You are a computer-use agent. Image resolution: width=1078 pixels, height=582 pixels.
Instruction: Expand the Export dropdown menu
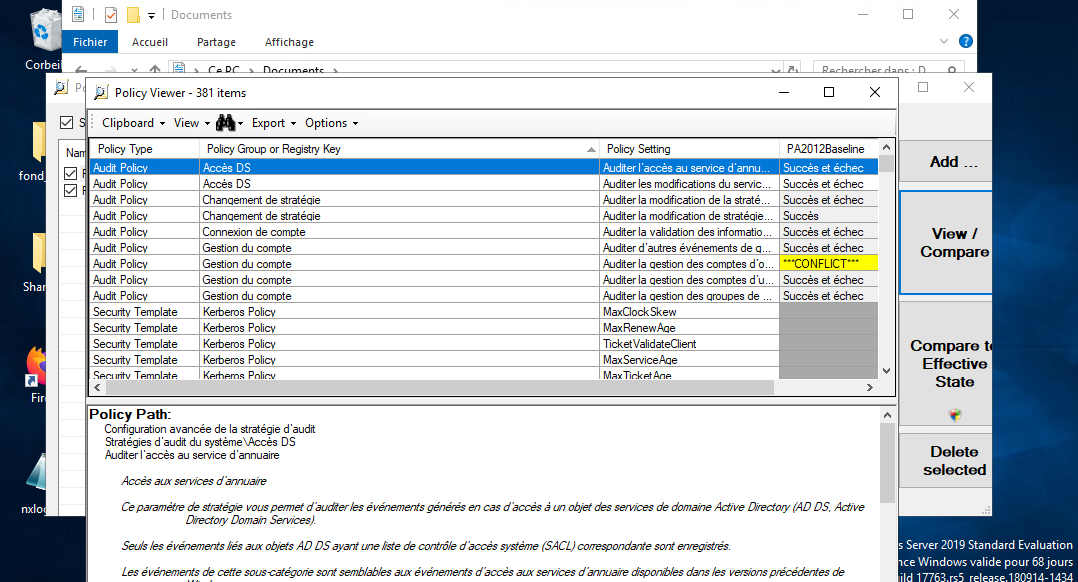[273, 123]
